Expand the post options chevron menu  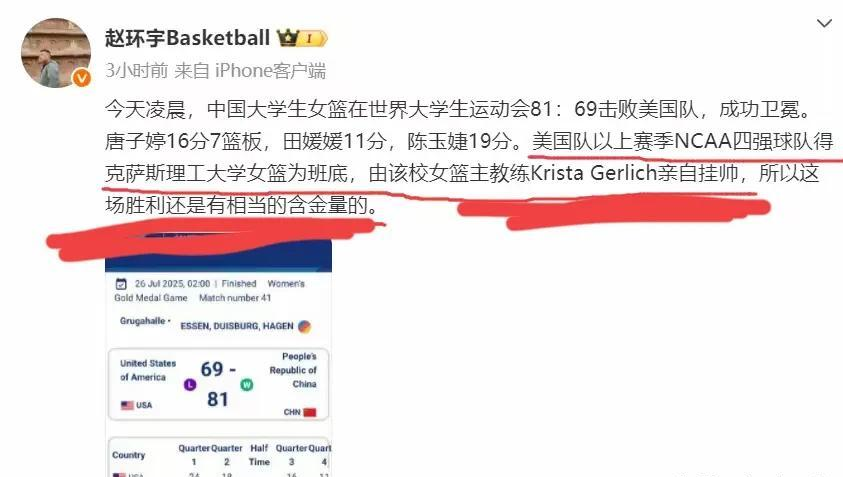[x=824, y=23]
